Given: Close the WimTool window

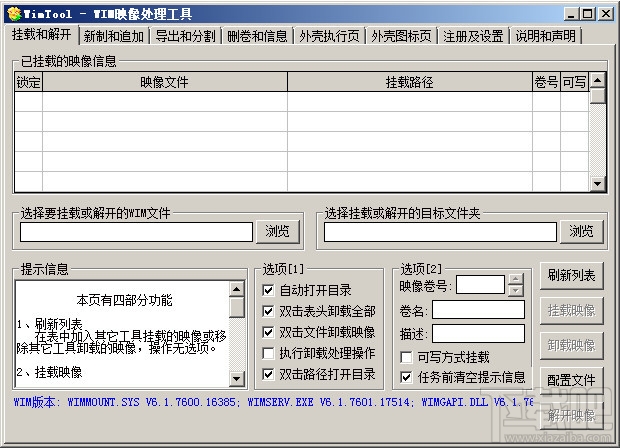Looking at the screenshot, I should pyautogui.click(x=606, y=14).
